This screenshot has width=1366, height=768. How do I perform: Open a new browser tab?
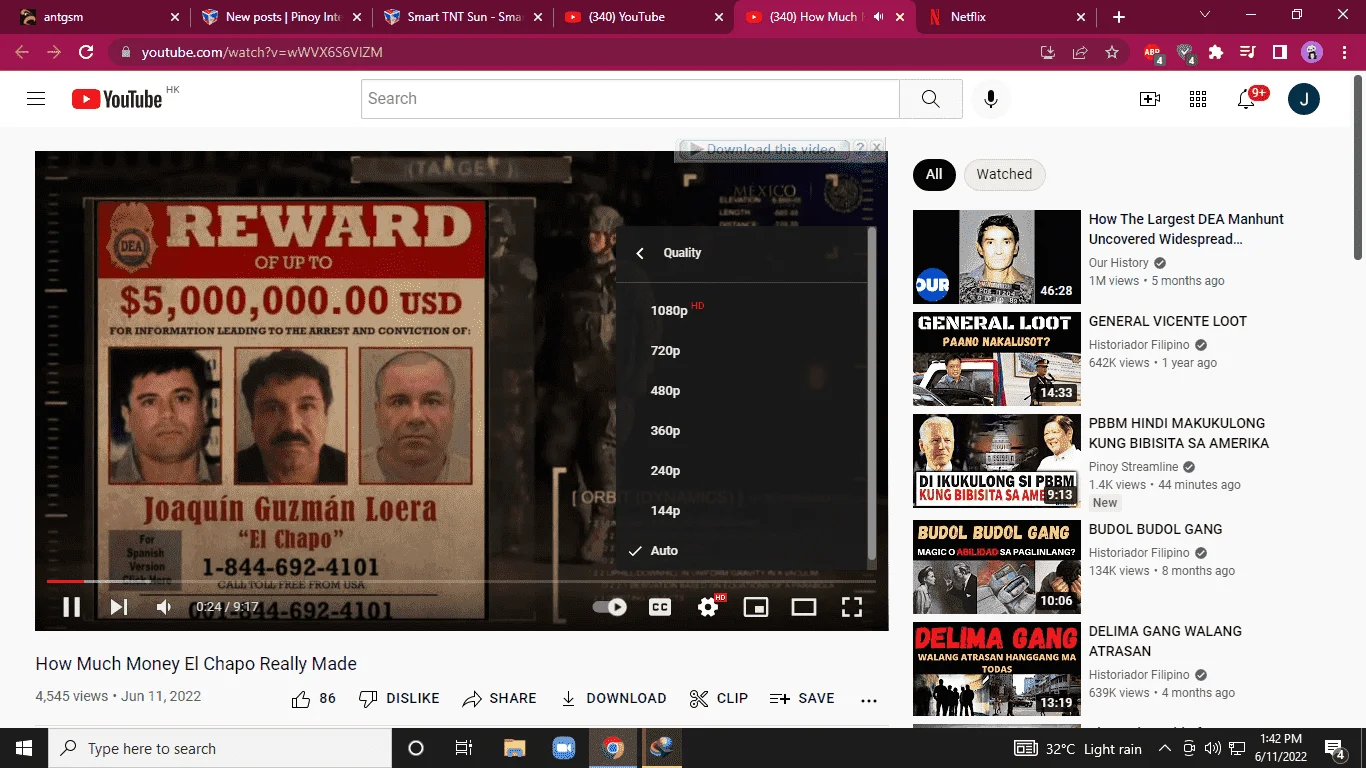point(1119,17)
